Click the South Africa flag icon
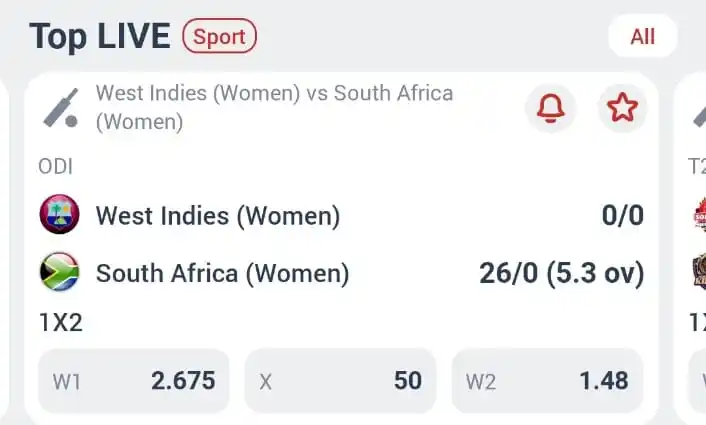This screenshot has width=706, height=425. pyautogui.click(x=59, y=272)
